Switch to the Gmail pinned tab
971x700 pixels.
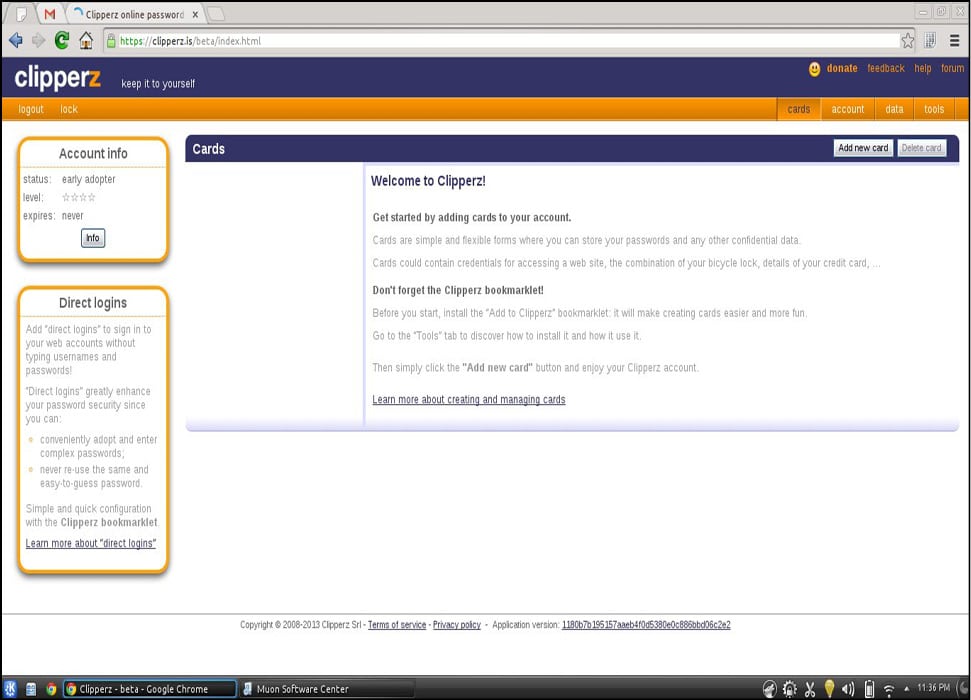pyautogui.click(x=49, y=15)
